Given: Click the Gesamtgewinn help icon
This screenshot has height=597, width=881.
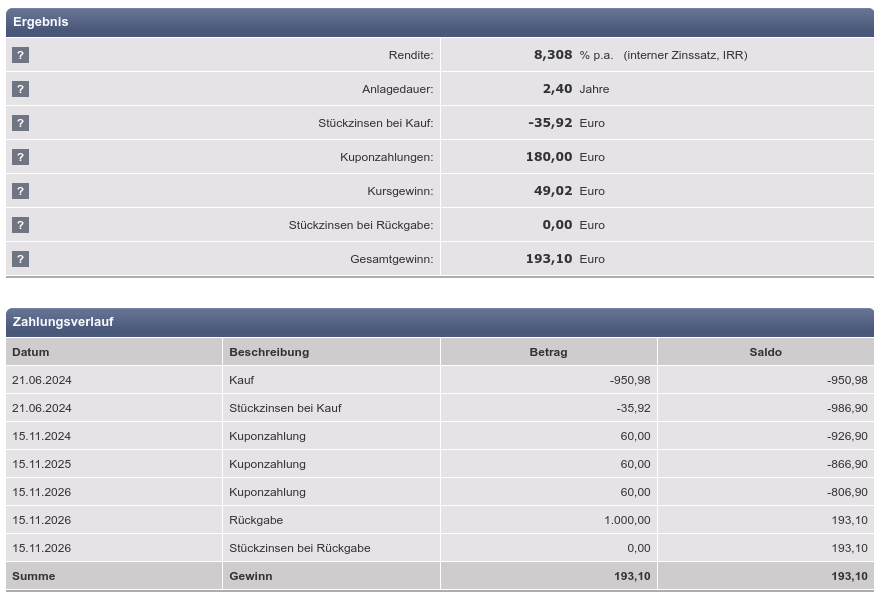Looking at the screenshot, I should [20, 259].
